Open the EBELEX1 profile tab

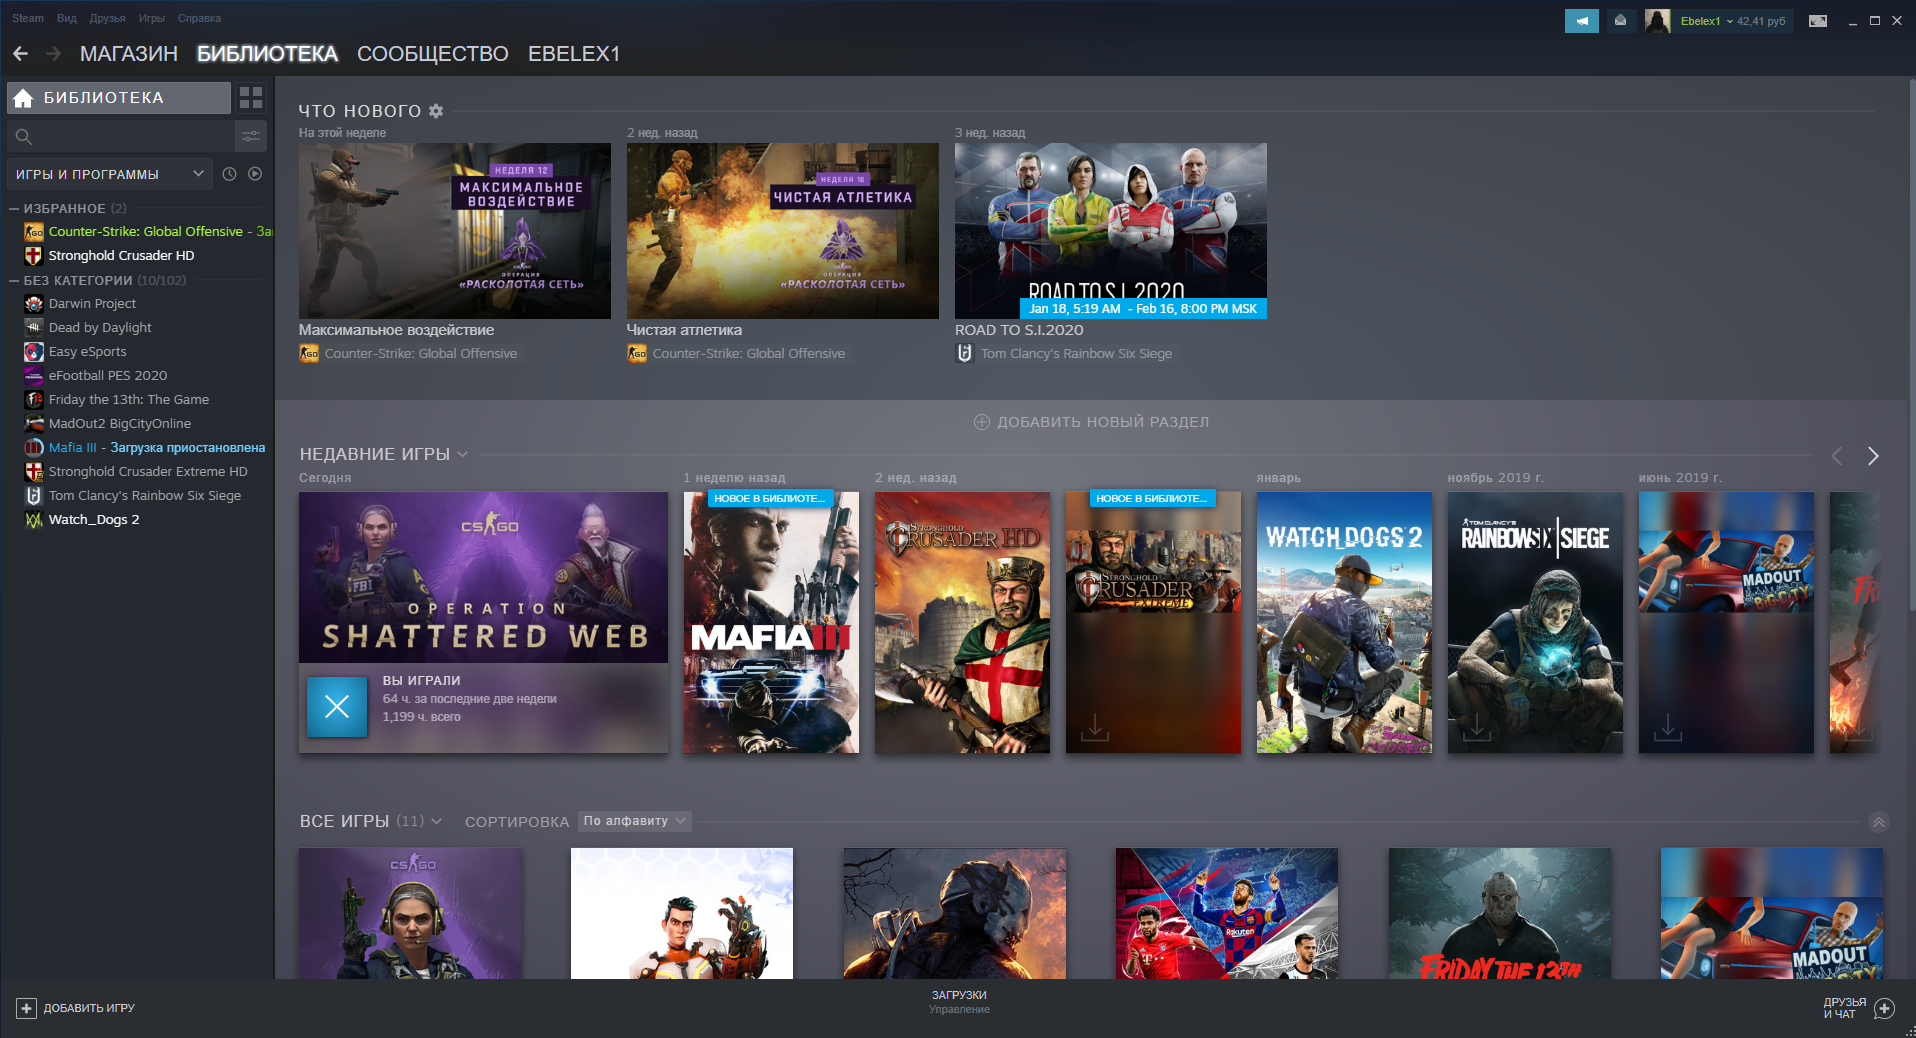tap(574, 54)
